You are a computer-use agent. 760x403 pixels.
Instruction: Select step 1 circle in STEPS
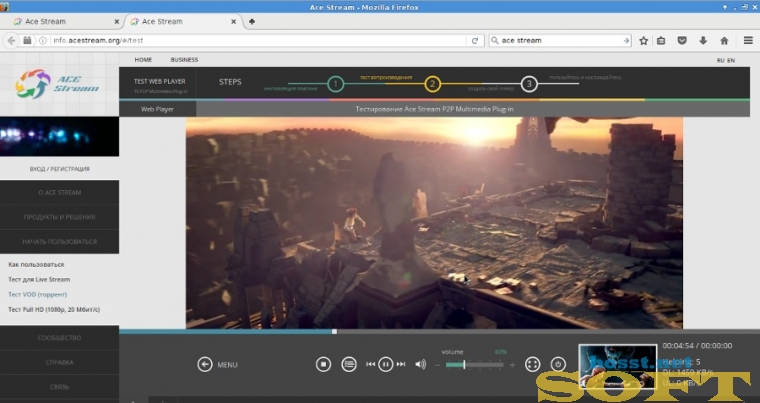click(x=335, y=84)
